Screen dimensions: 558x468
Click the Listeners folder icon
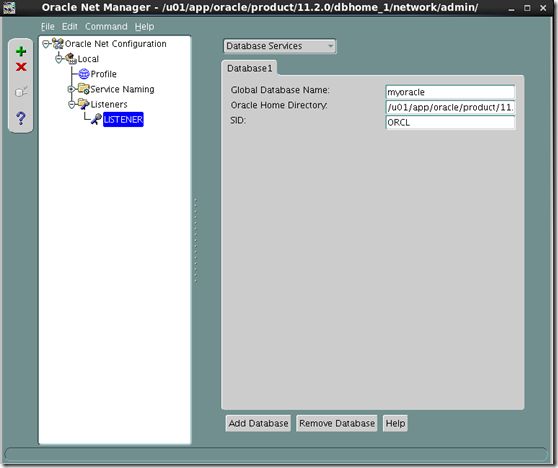click(84, 104)
